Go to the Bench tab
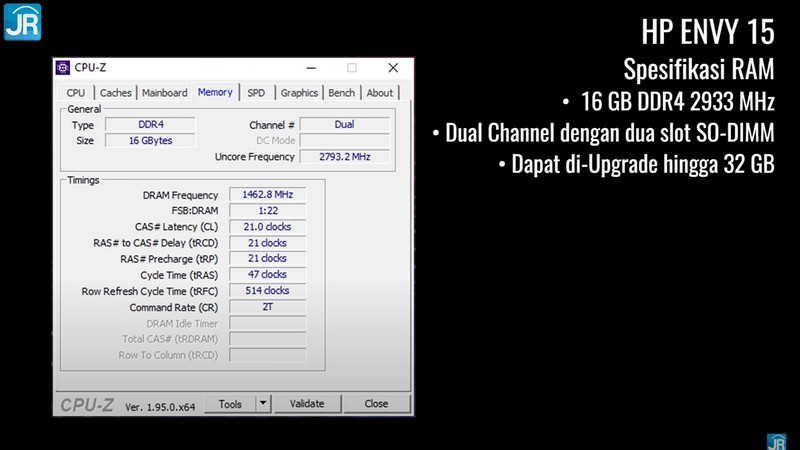The image size is (800, 450). [x=341, y=93]
